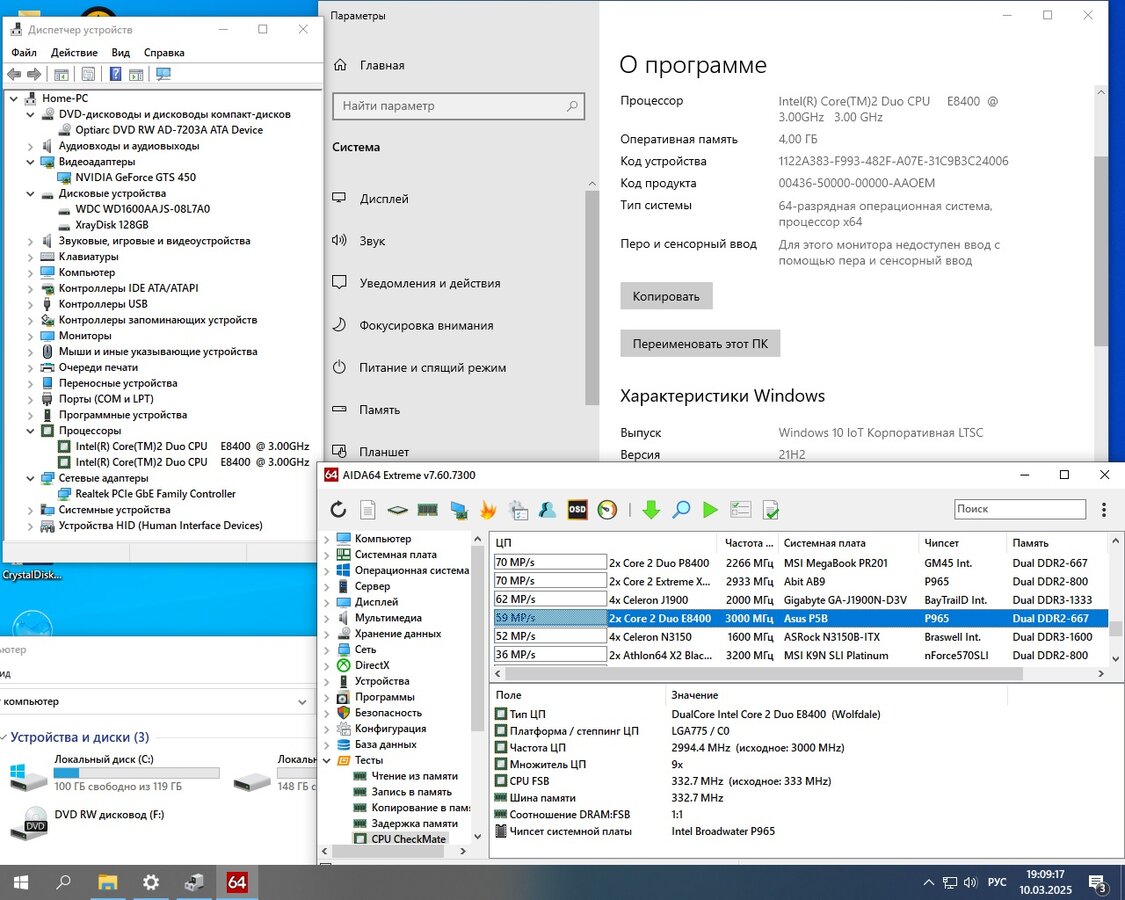Open File Explorer from the taskbar

click(x=108, y=882)
